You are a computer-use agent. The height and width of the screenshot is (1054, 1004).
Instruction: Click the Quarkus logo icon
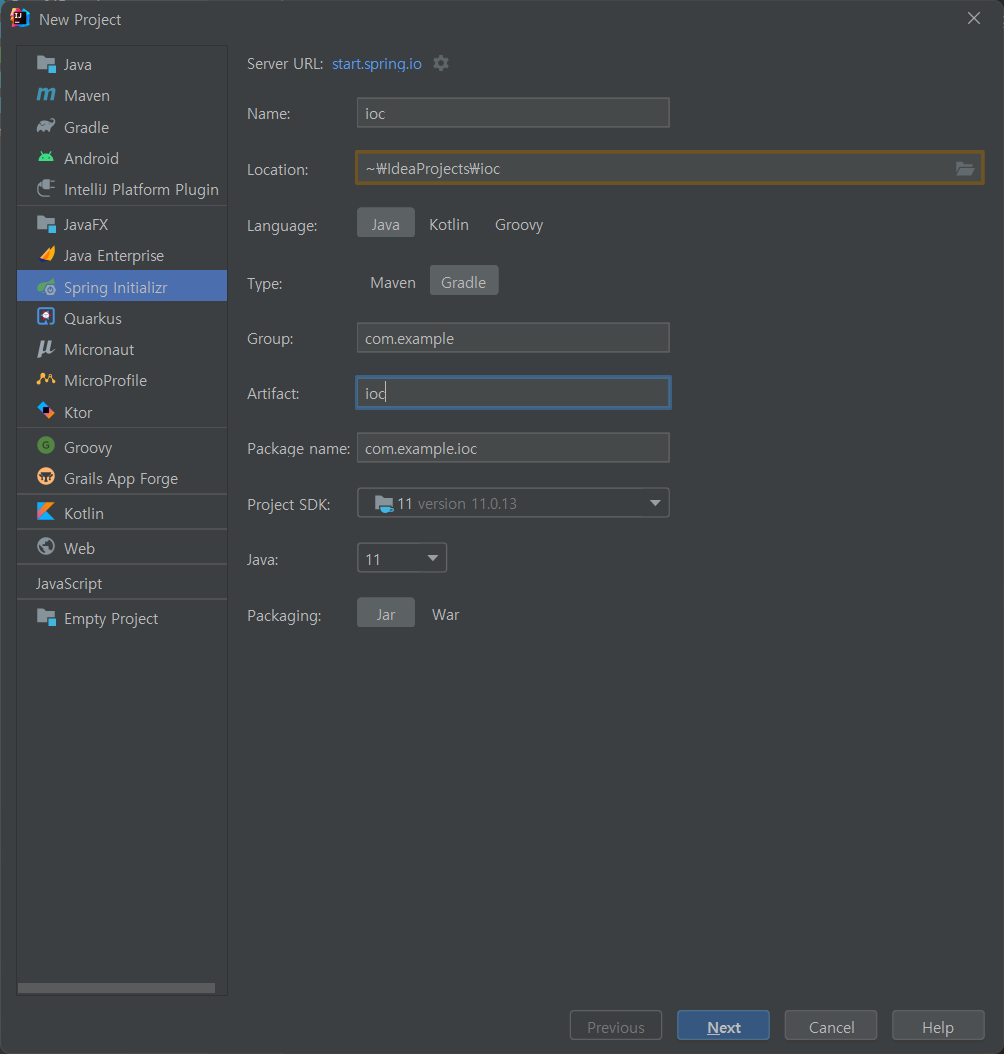tap(46, 317)
